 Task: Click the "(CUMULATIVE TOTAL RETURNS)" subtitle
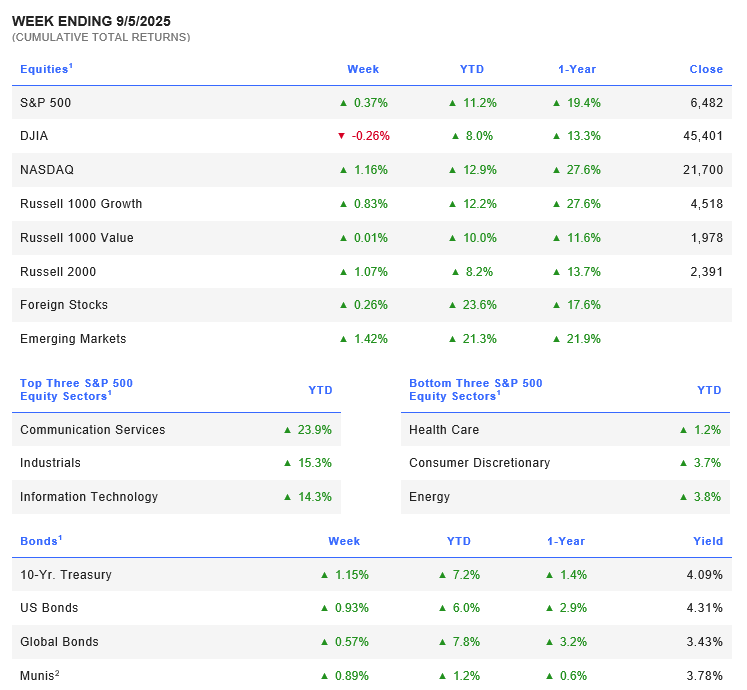(x=101, y=37)
